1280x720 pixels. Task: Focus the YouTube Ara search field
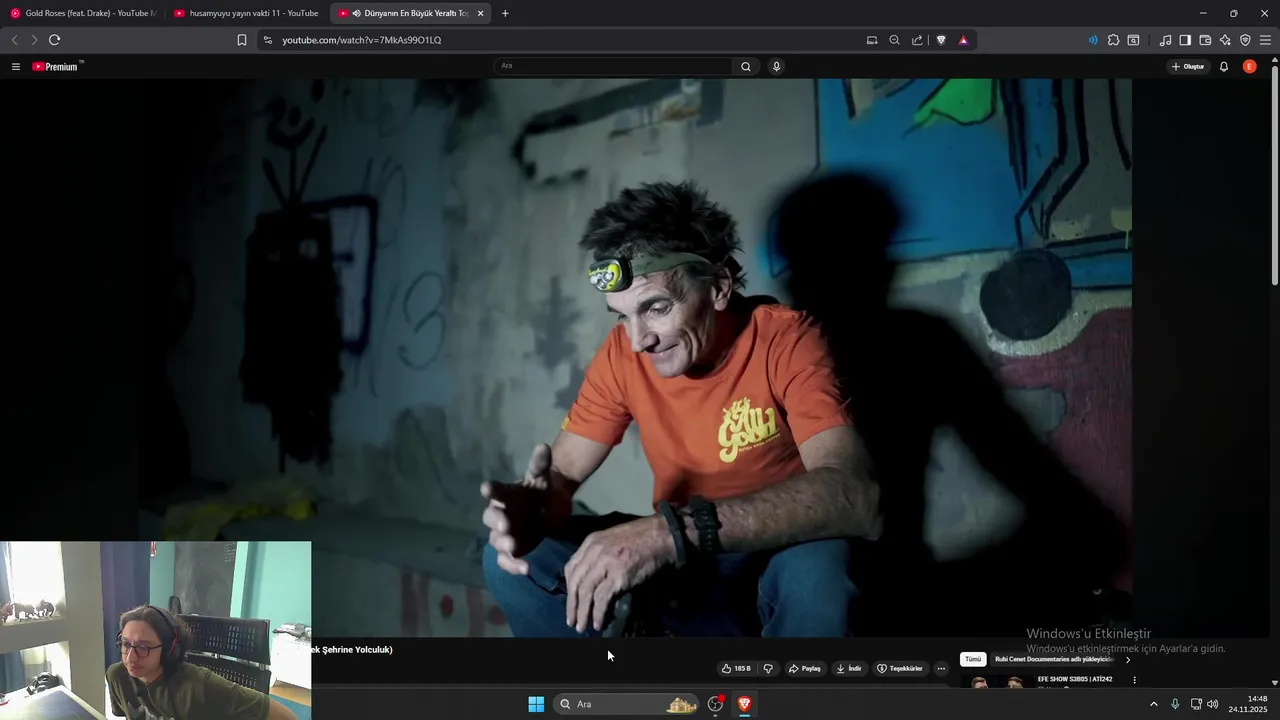(x=614, y=67)
